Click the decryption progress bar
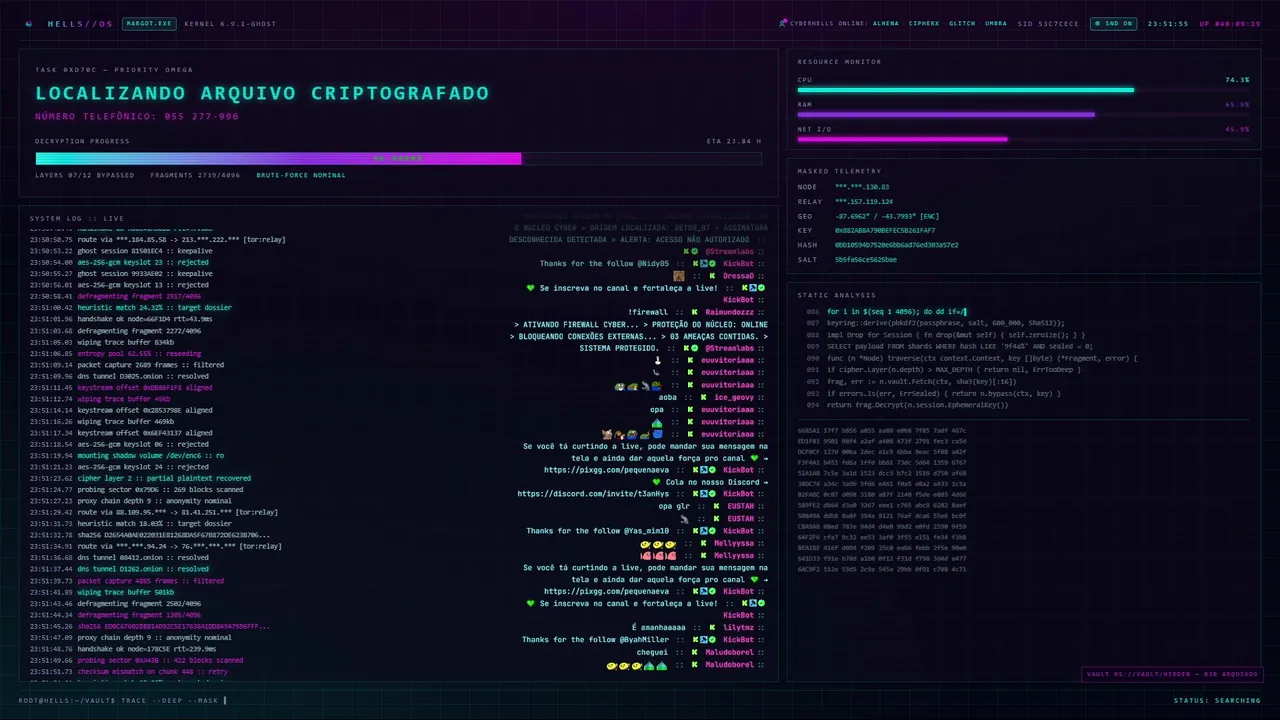Screen dimensions: 1280x720 [x=398, y=158]
